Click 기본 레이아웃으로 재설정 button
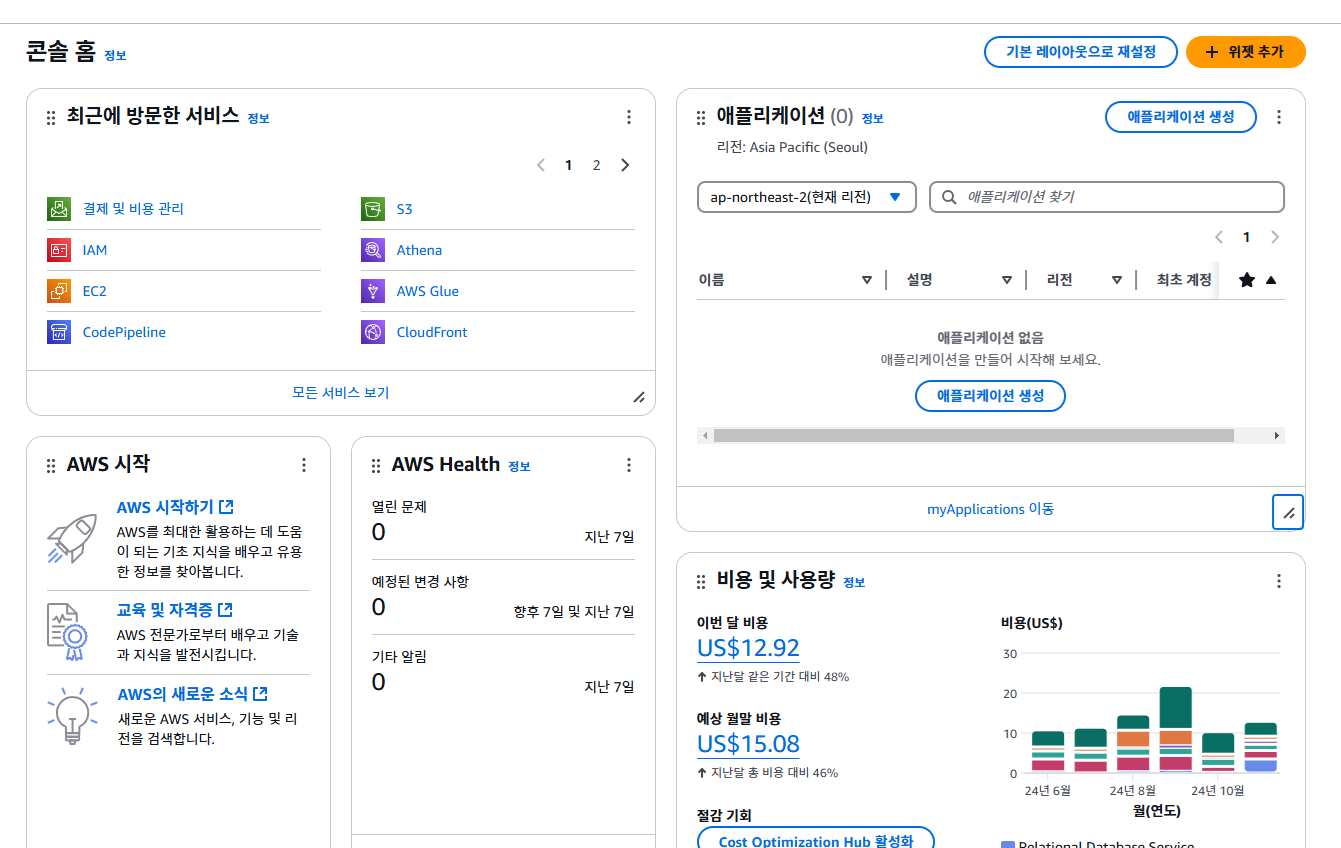 pyautogui.click(x=1081, y=52)
